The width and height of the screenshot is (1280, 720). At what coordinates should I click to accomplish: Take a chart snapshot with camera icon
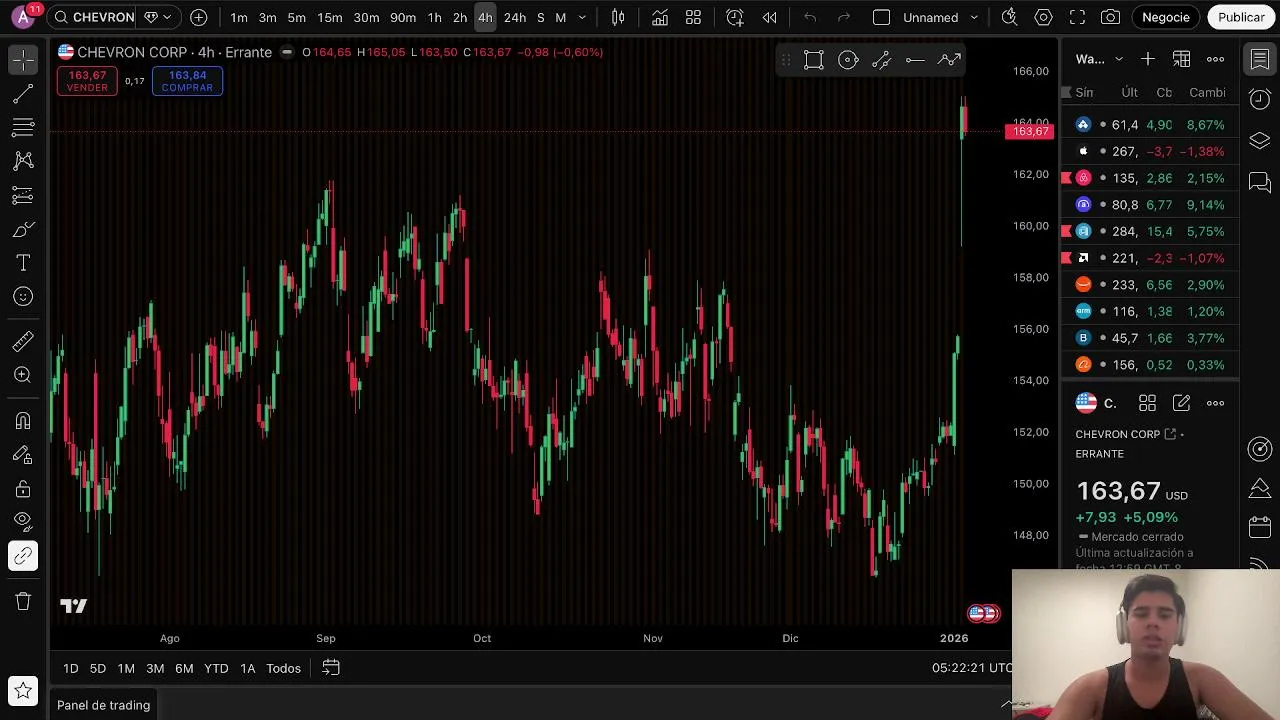[x=1110, y=17]
